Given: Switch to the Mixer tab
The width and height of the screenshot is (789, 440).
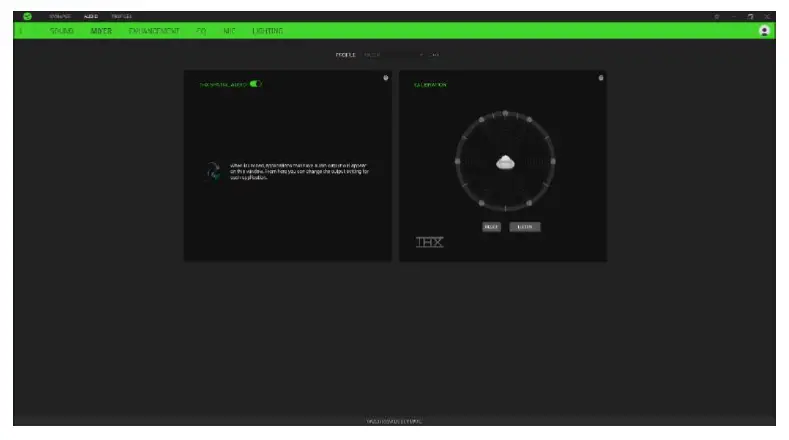Looking at the screenshot, I should pos(101,31).
